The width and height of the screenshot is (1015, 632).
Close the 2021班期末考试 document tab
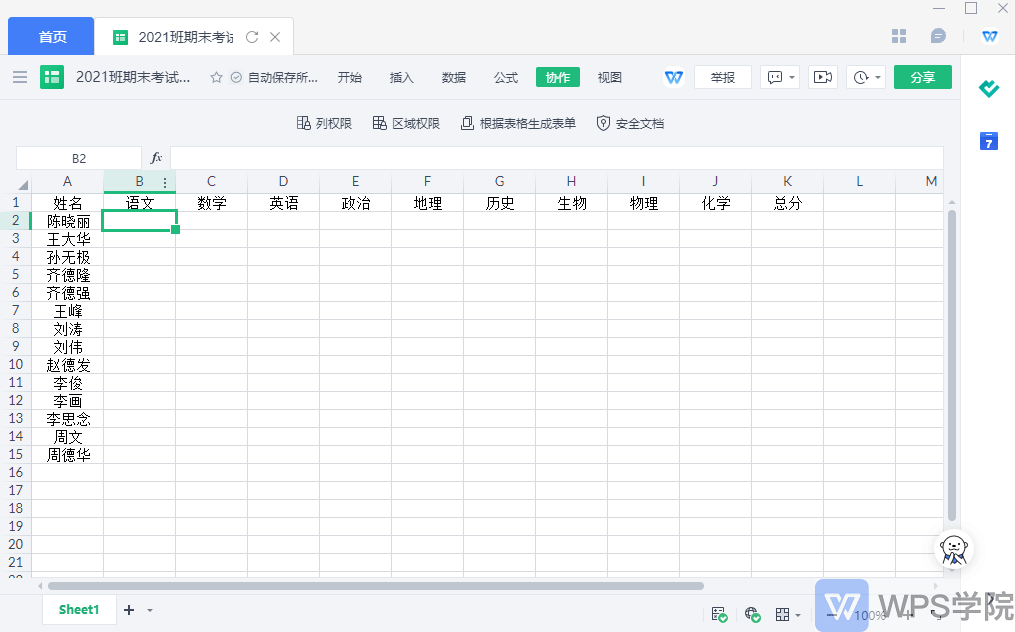click(x=275, y=37)
